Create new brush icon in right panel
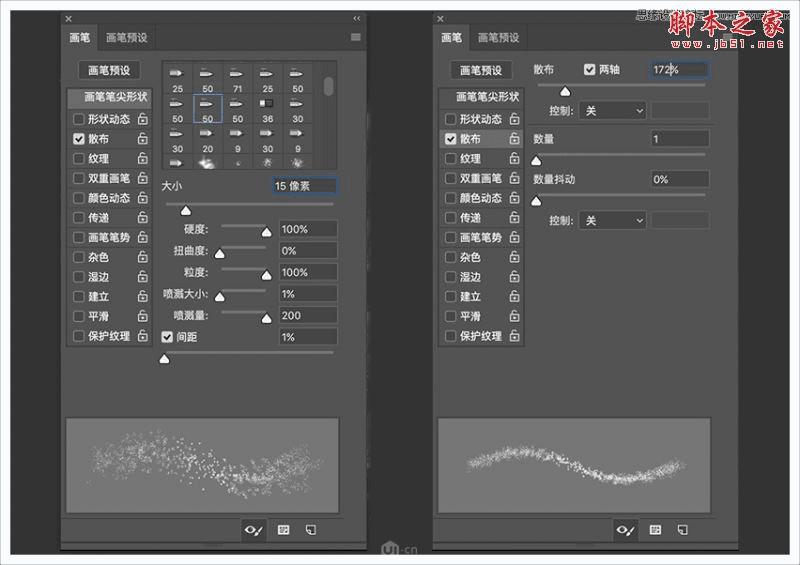 tap(683, 530)
